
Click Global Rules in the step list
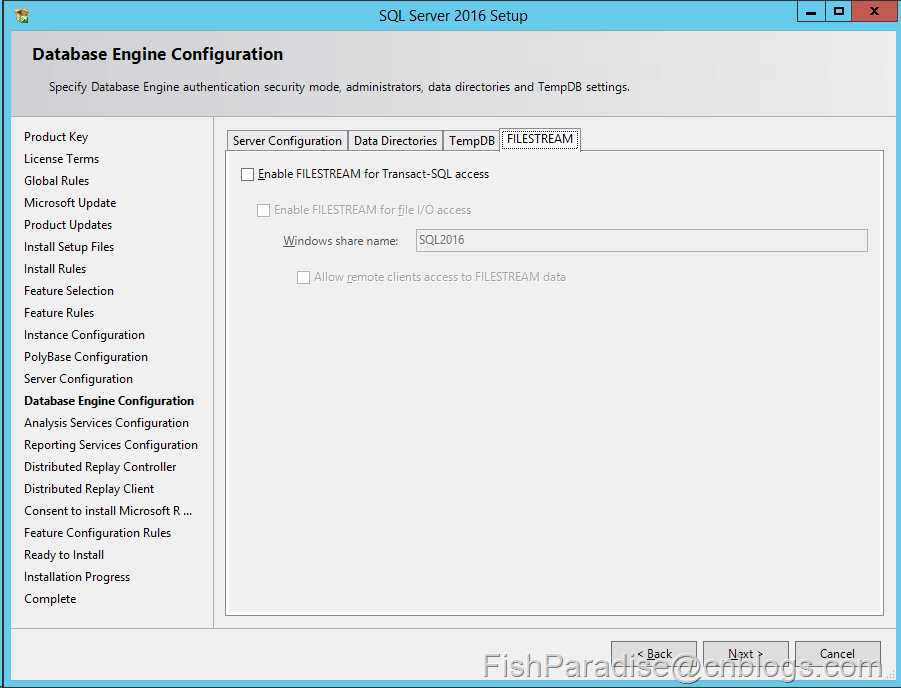click(56, 180)
